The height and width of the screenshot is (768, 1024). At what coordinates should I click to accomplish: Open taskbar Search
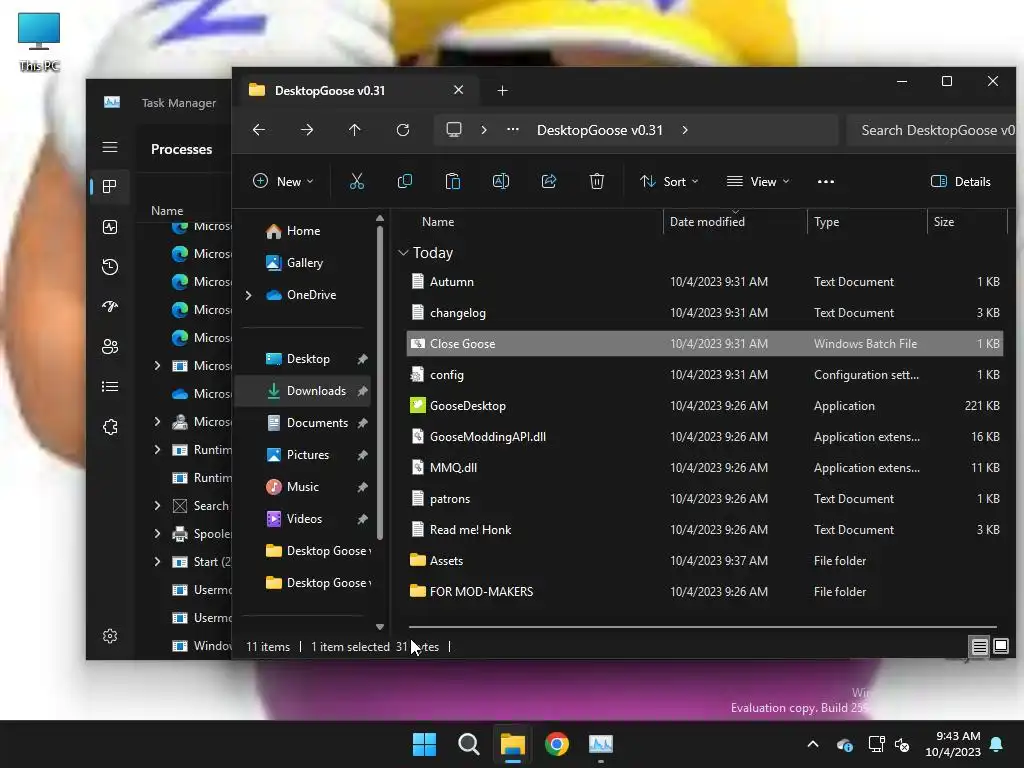(468, 744)
